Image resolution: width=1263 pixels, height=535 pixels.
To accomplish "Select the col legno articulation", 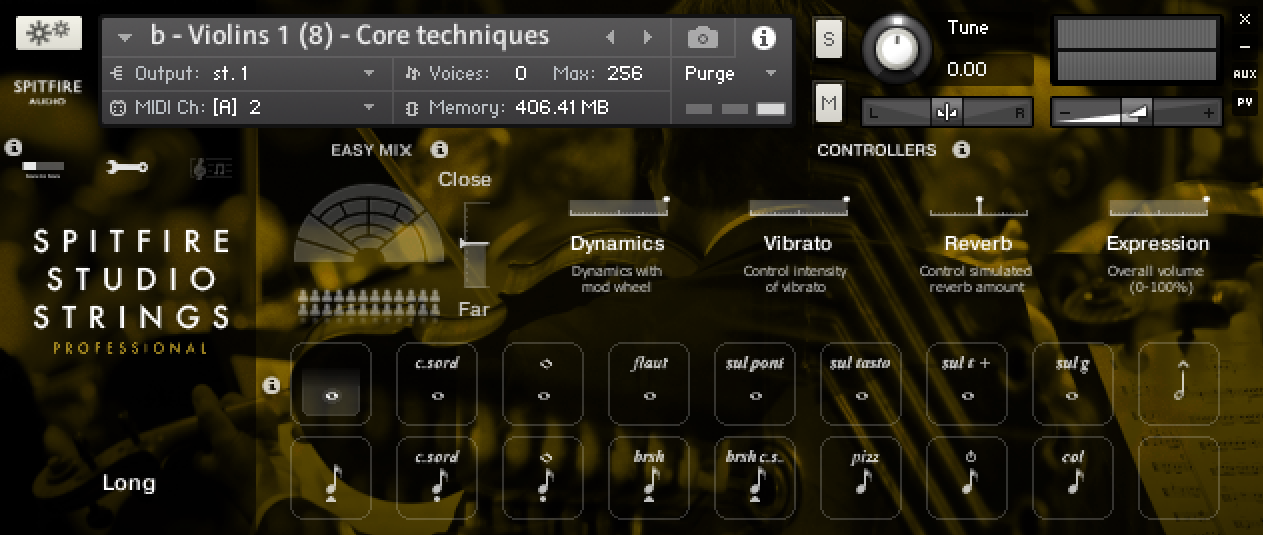I will pos(1073,478).
